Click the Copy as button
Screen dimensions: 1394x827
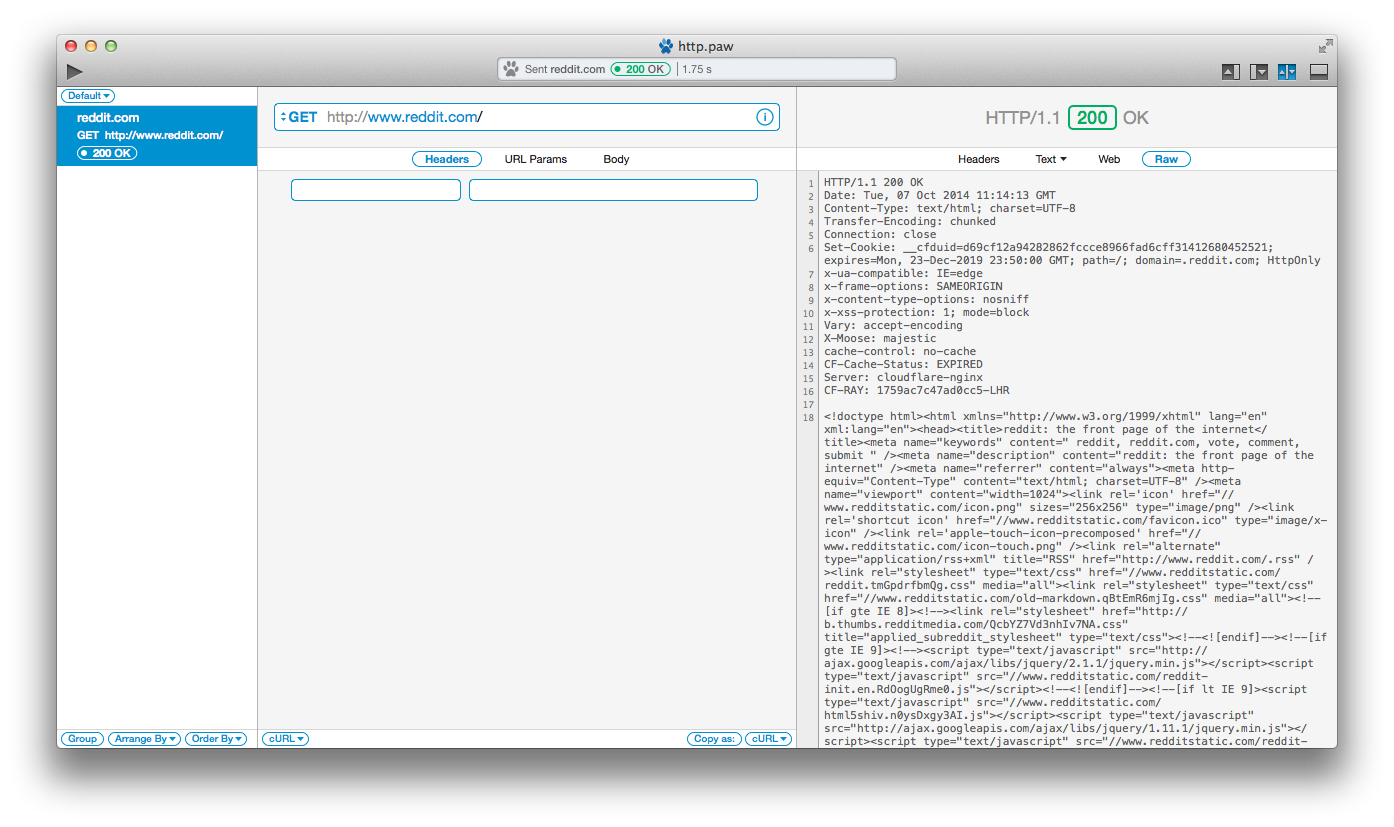pyautogui.click(x=714, y=739)
